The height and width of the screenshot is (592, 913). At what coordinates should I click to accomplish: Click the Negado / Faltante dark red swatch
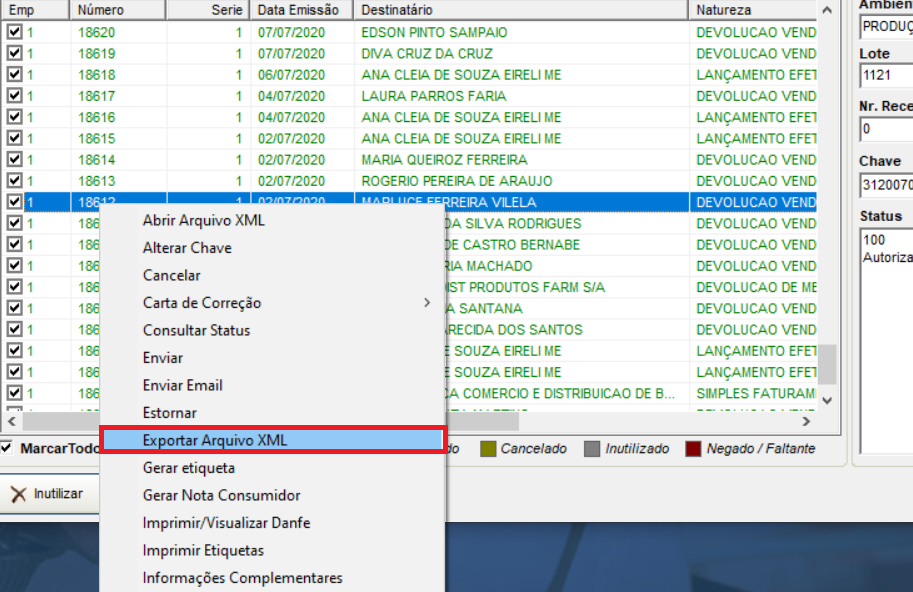pos(694,449)
